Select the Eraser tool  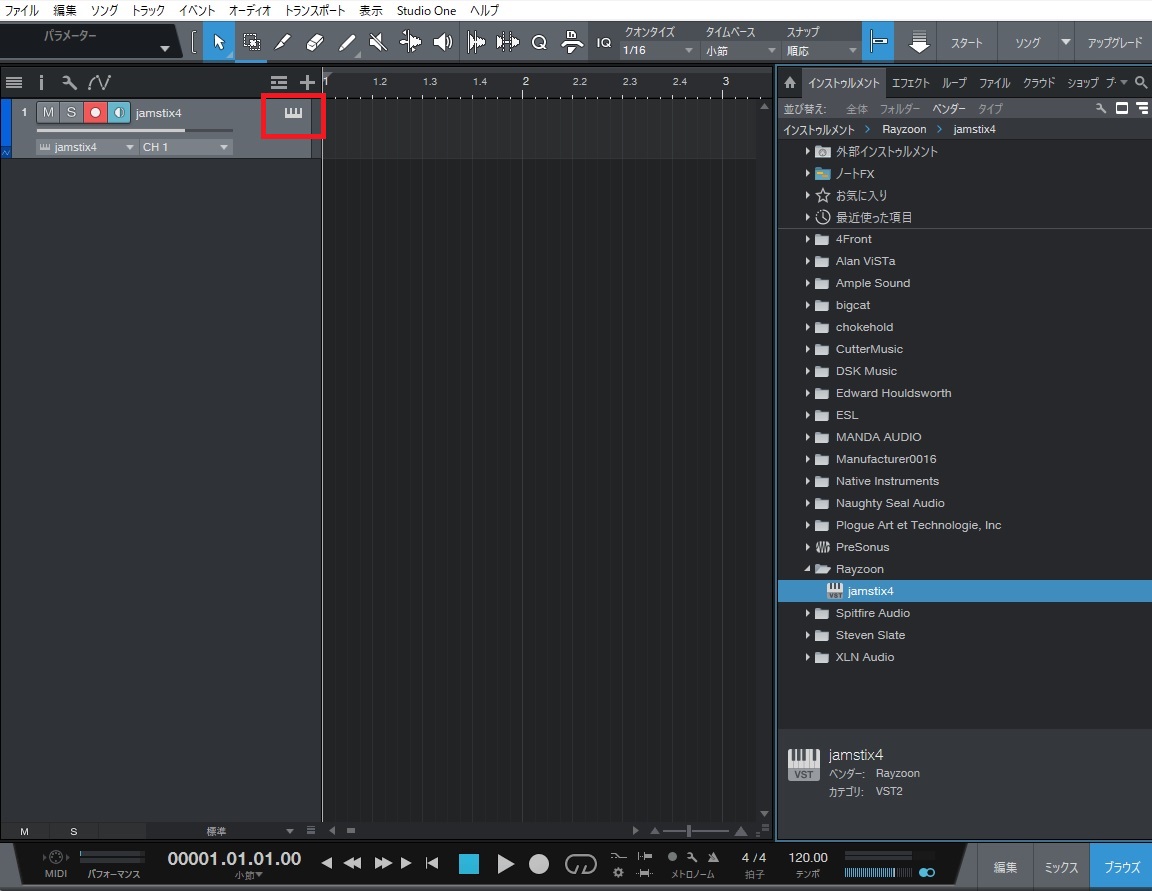click(x=314, y=43)
